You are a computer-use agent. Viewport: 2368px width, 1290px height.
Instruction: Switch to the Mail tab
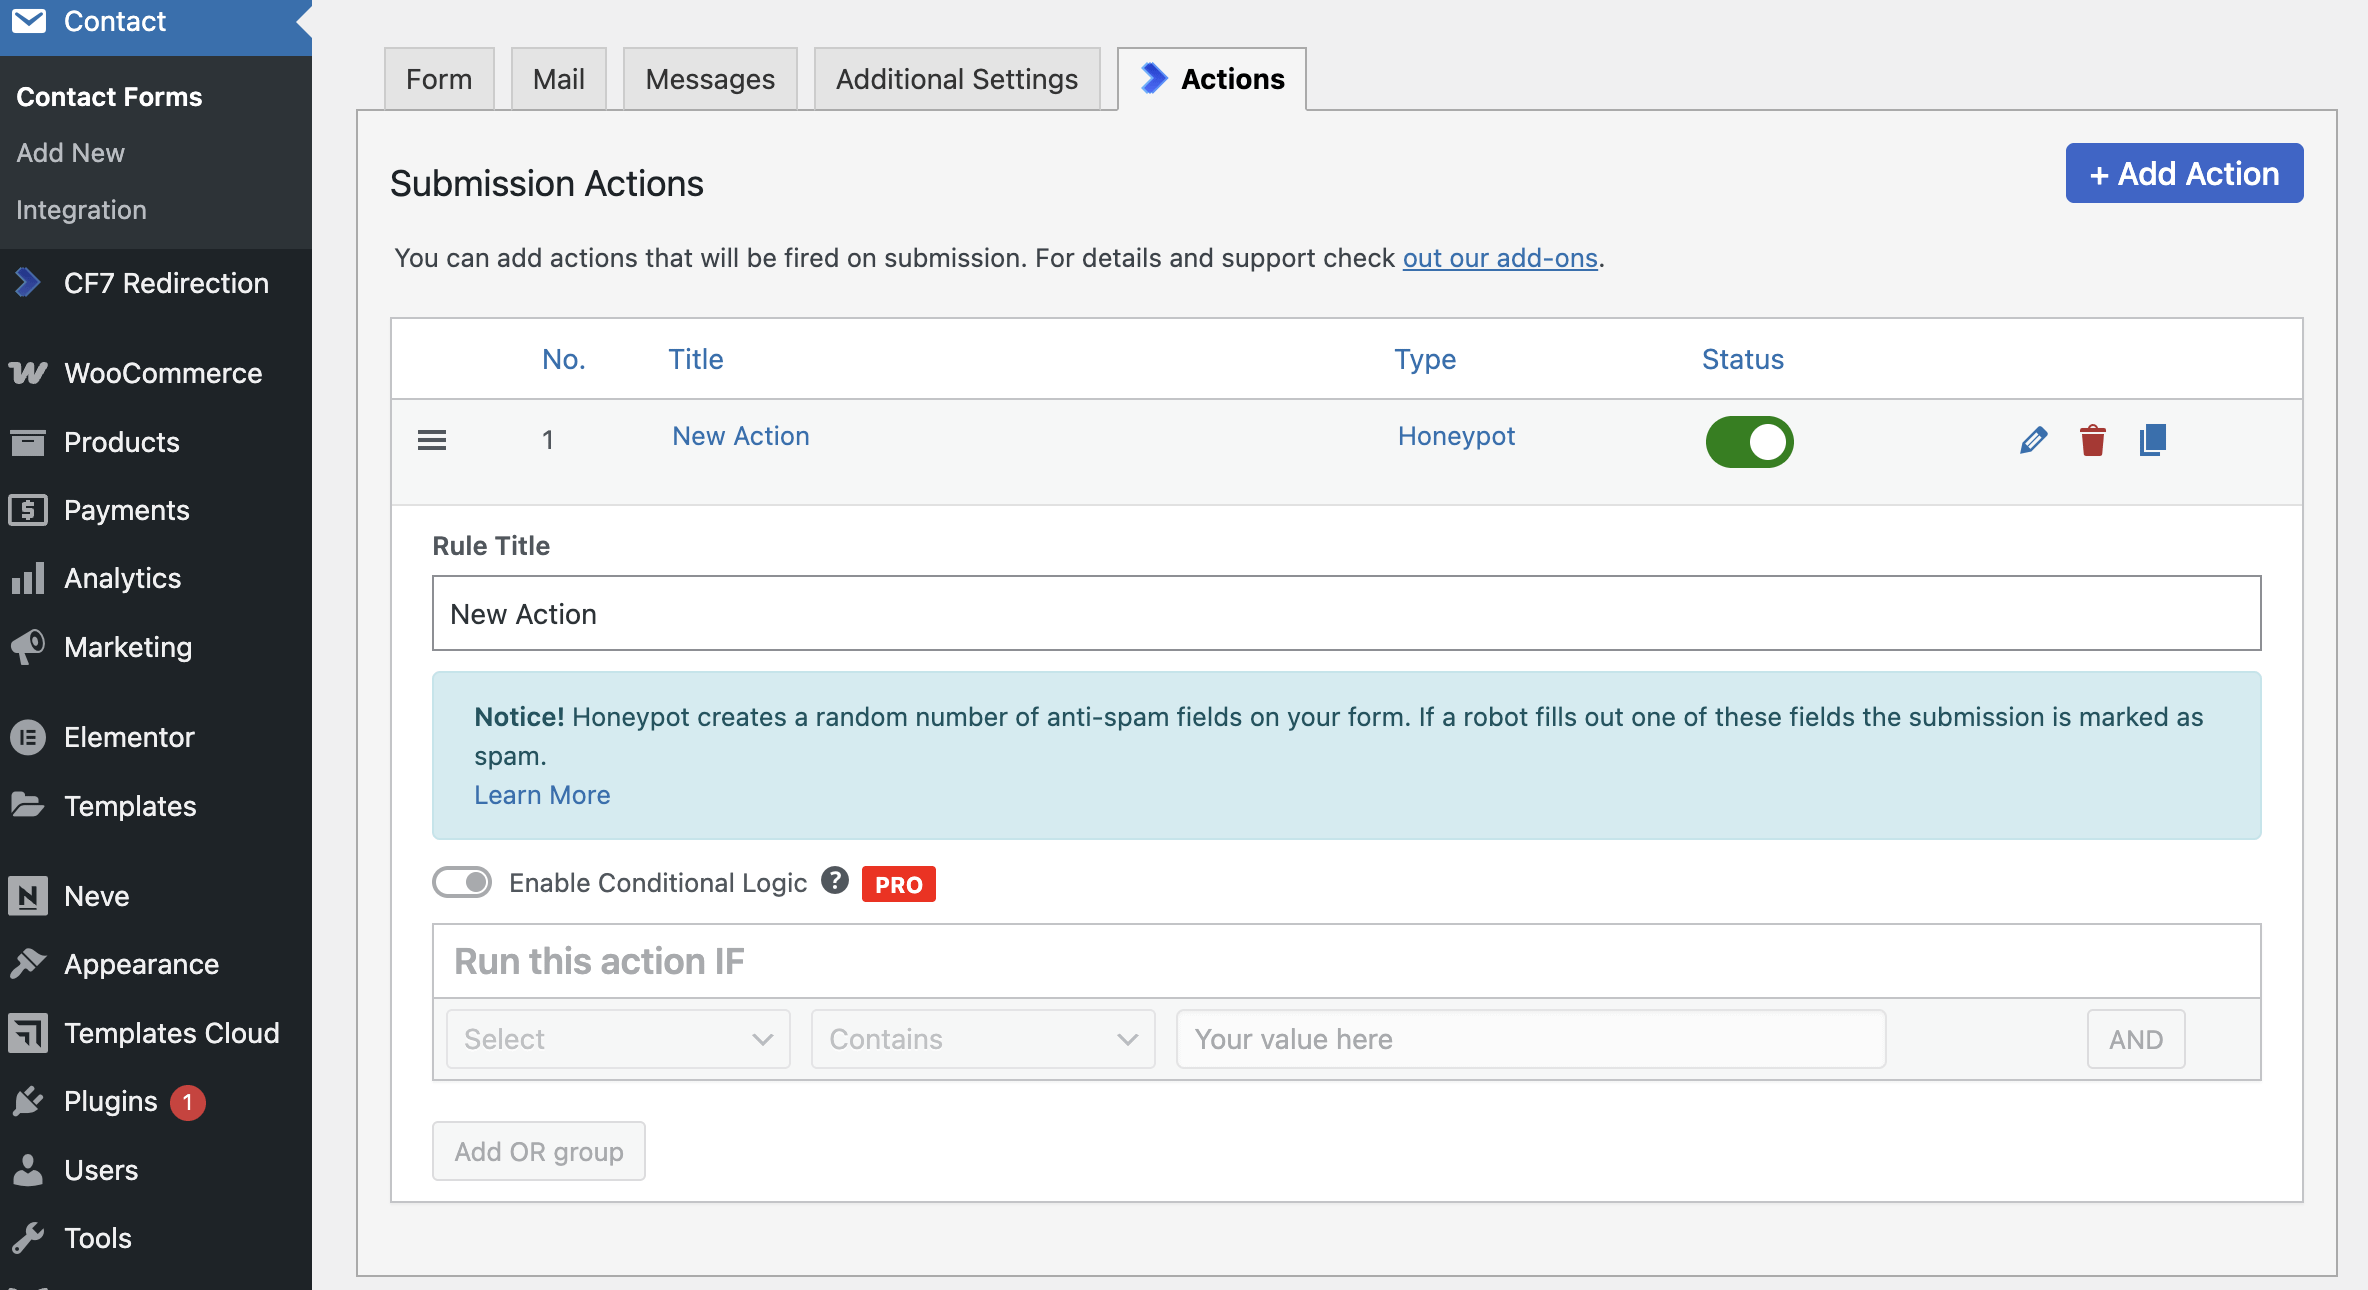click(558, 79)
